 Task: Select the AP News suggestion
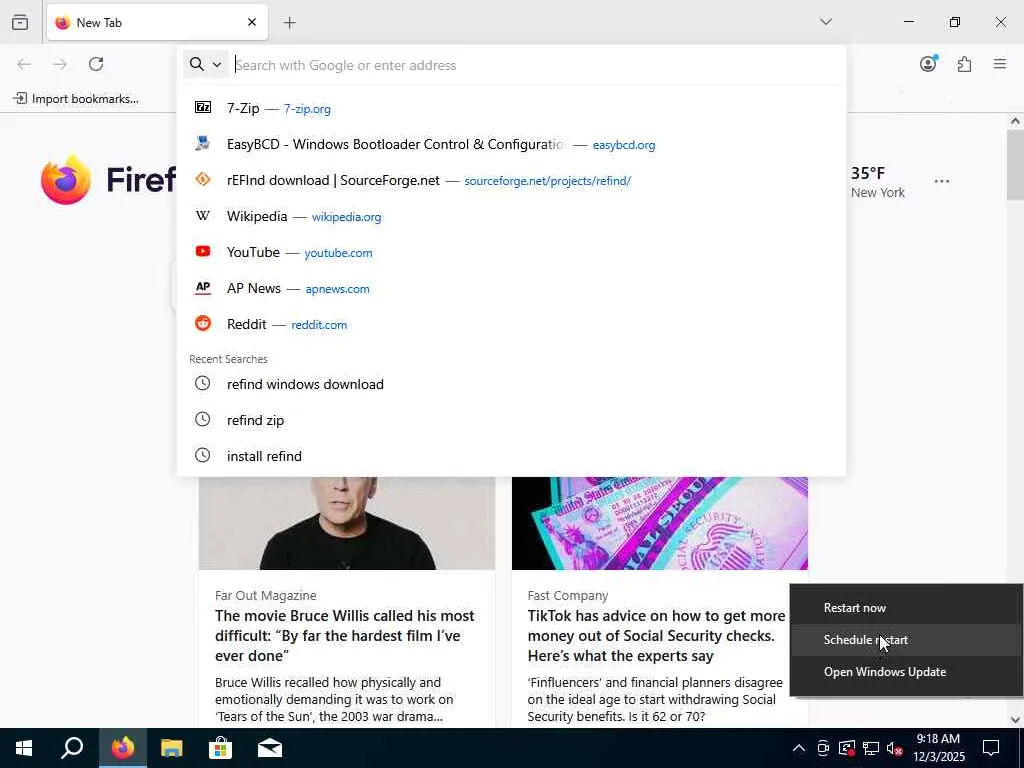pos(511,288)
